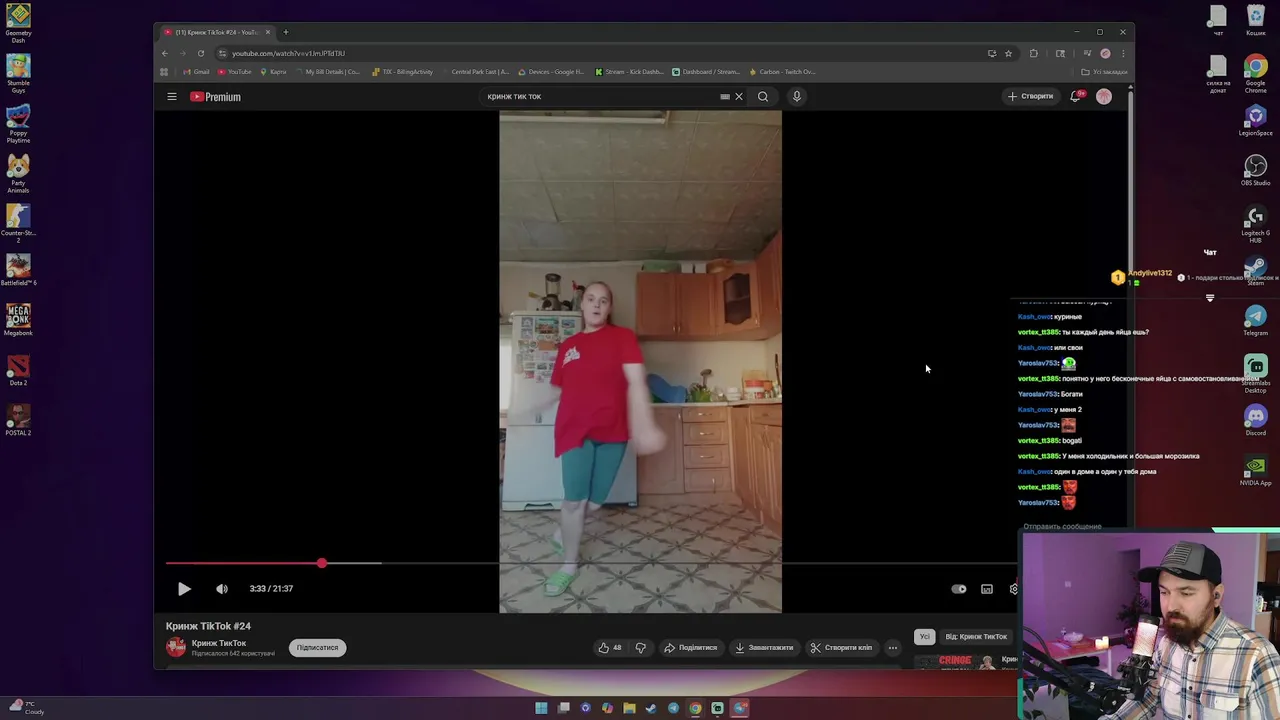Screen dimensions: 1280x720
Task: Open the Stream - Kick Dashboard bookmark
Action: (629, 72)
